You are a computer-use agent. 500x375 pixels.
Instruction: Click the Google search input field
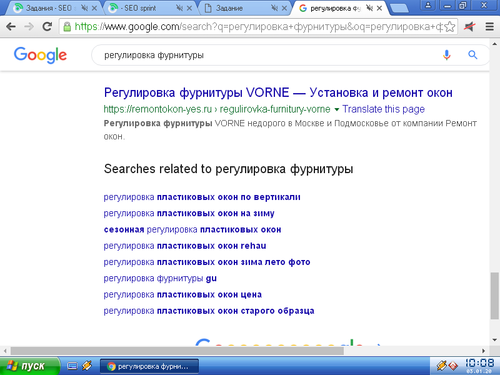pyautogui.click(x=267, y=55)
